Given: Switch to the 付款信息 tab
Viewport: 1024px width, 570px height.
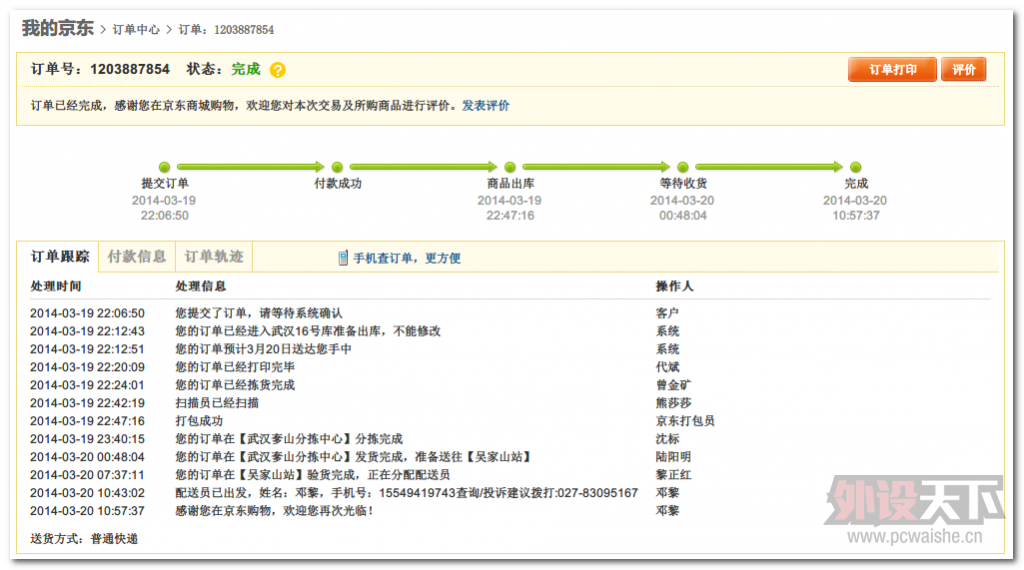Looking at the screenshot, I should [136, 257].
